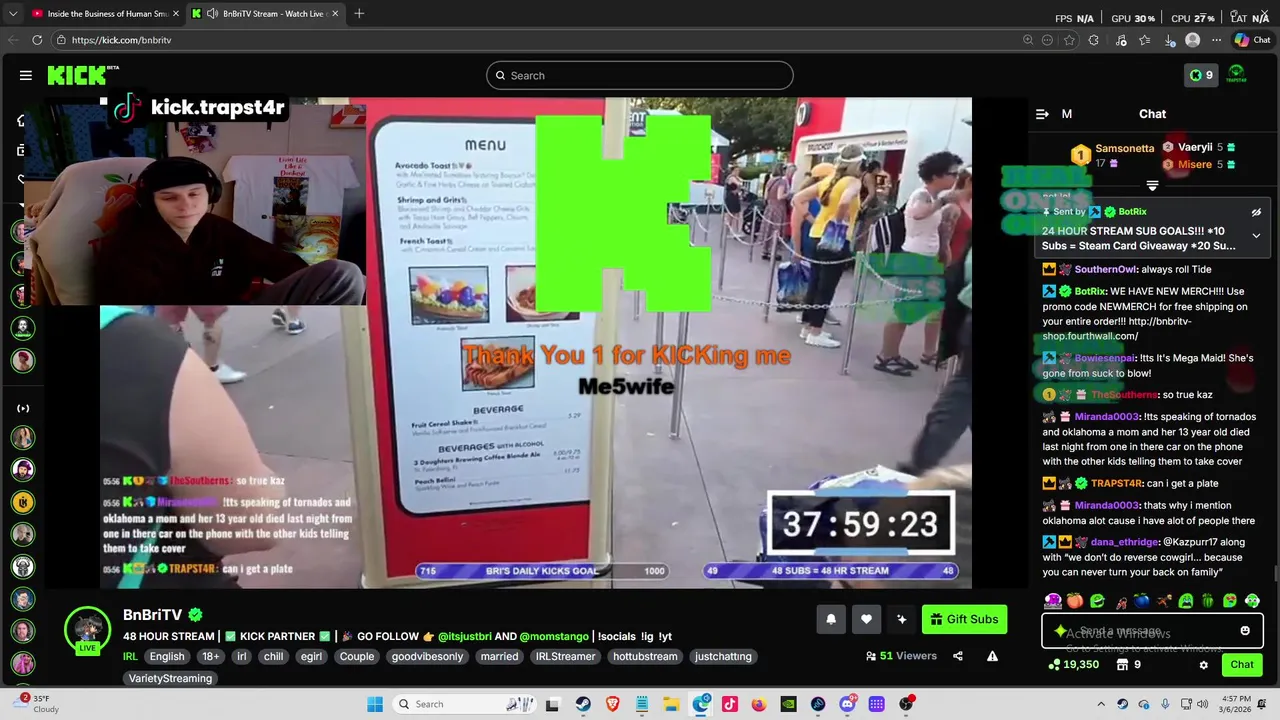Click the Gift Subs button
The image size is (1280, 720).
964,619
